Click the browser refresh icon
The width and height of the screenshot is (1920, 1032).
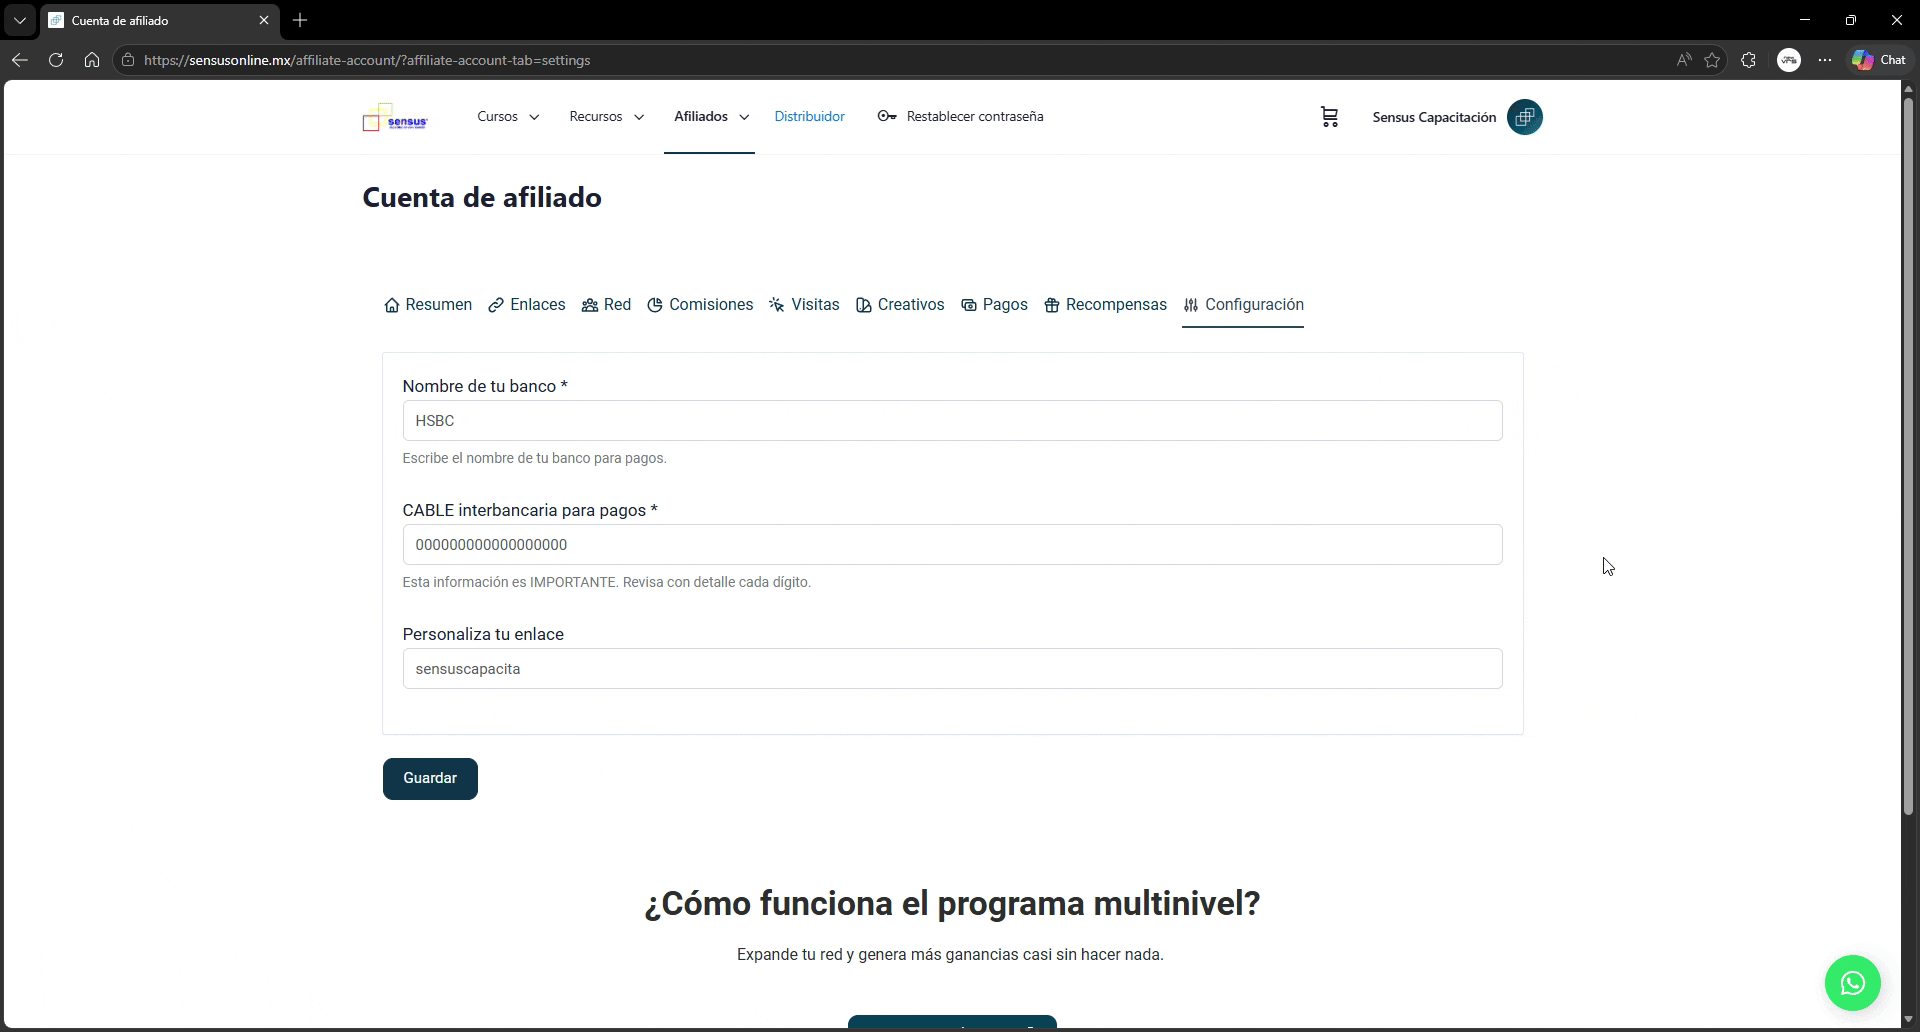tap(56, 60)
